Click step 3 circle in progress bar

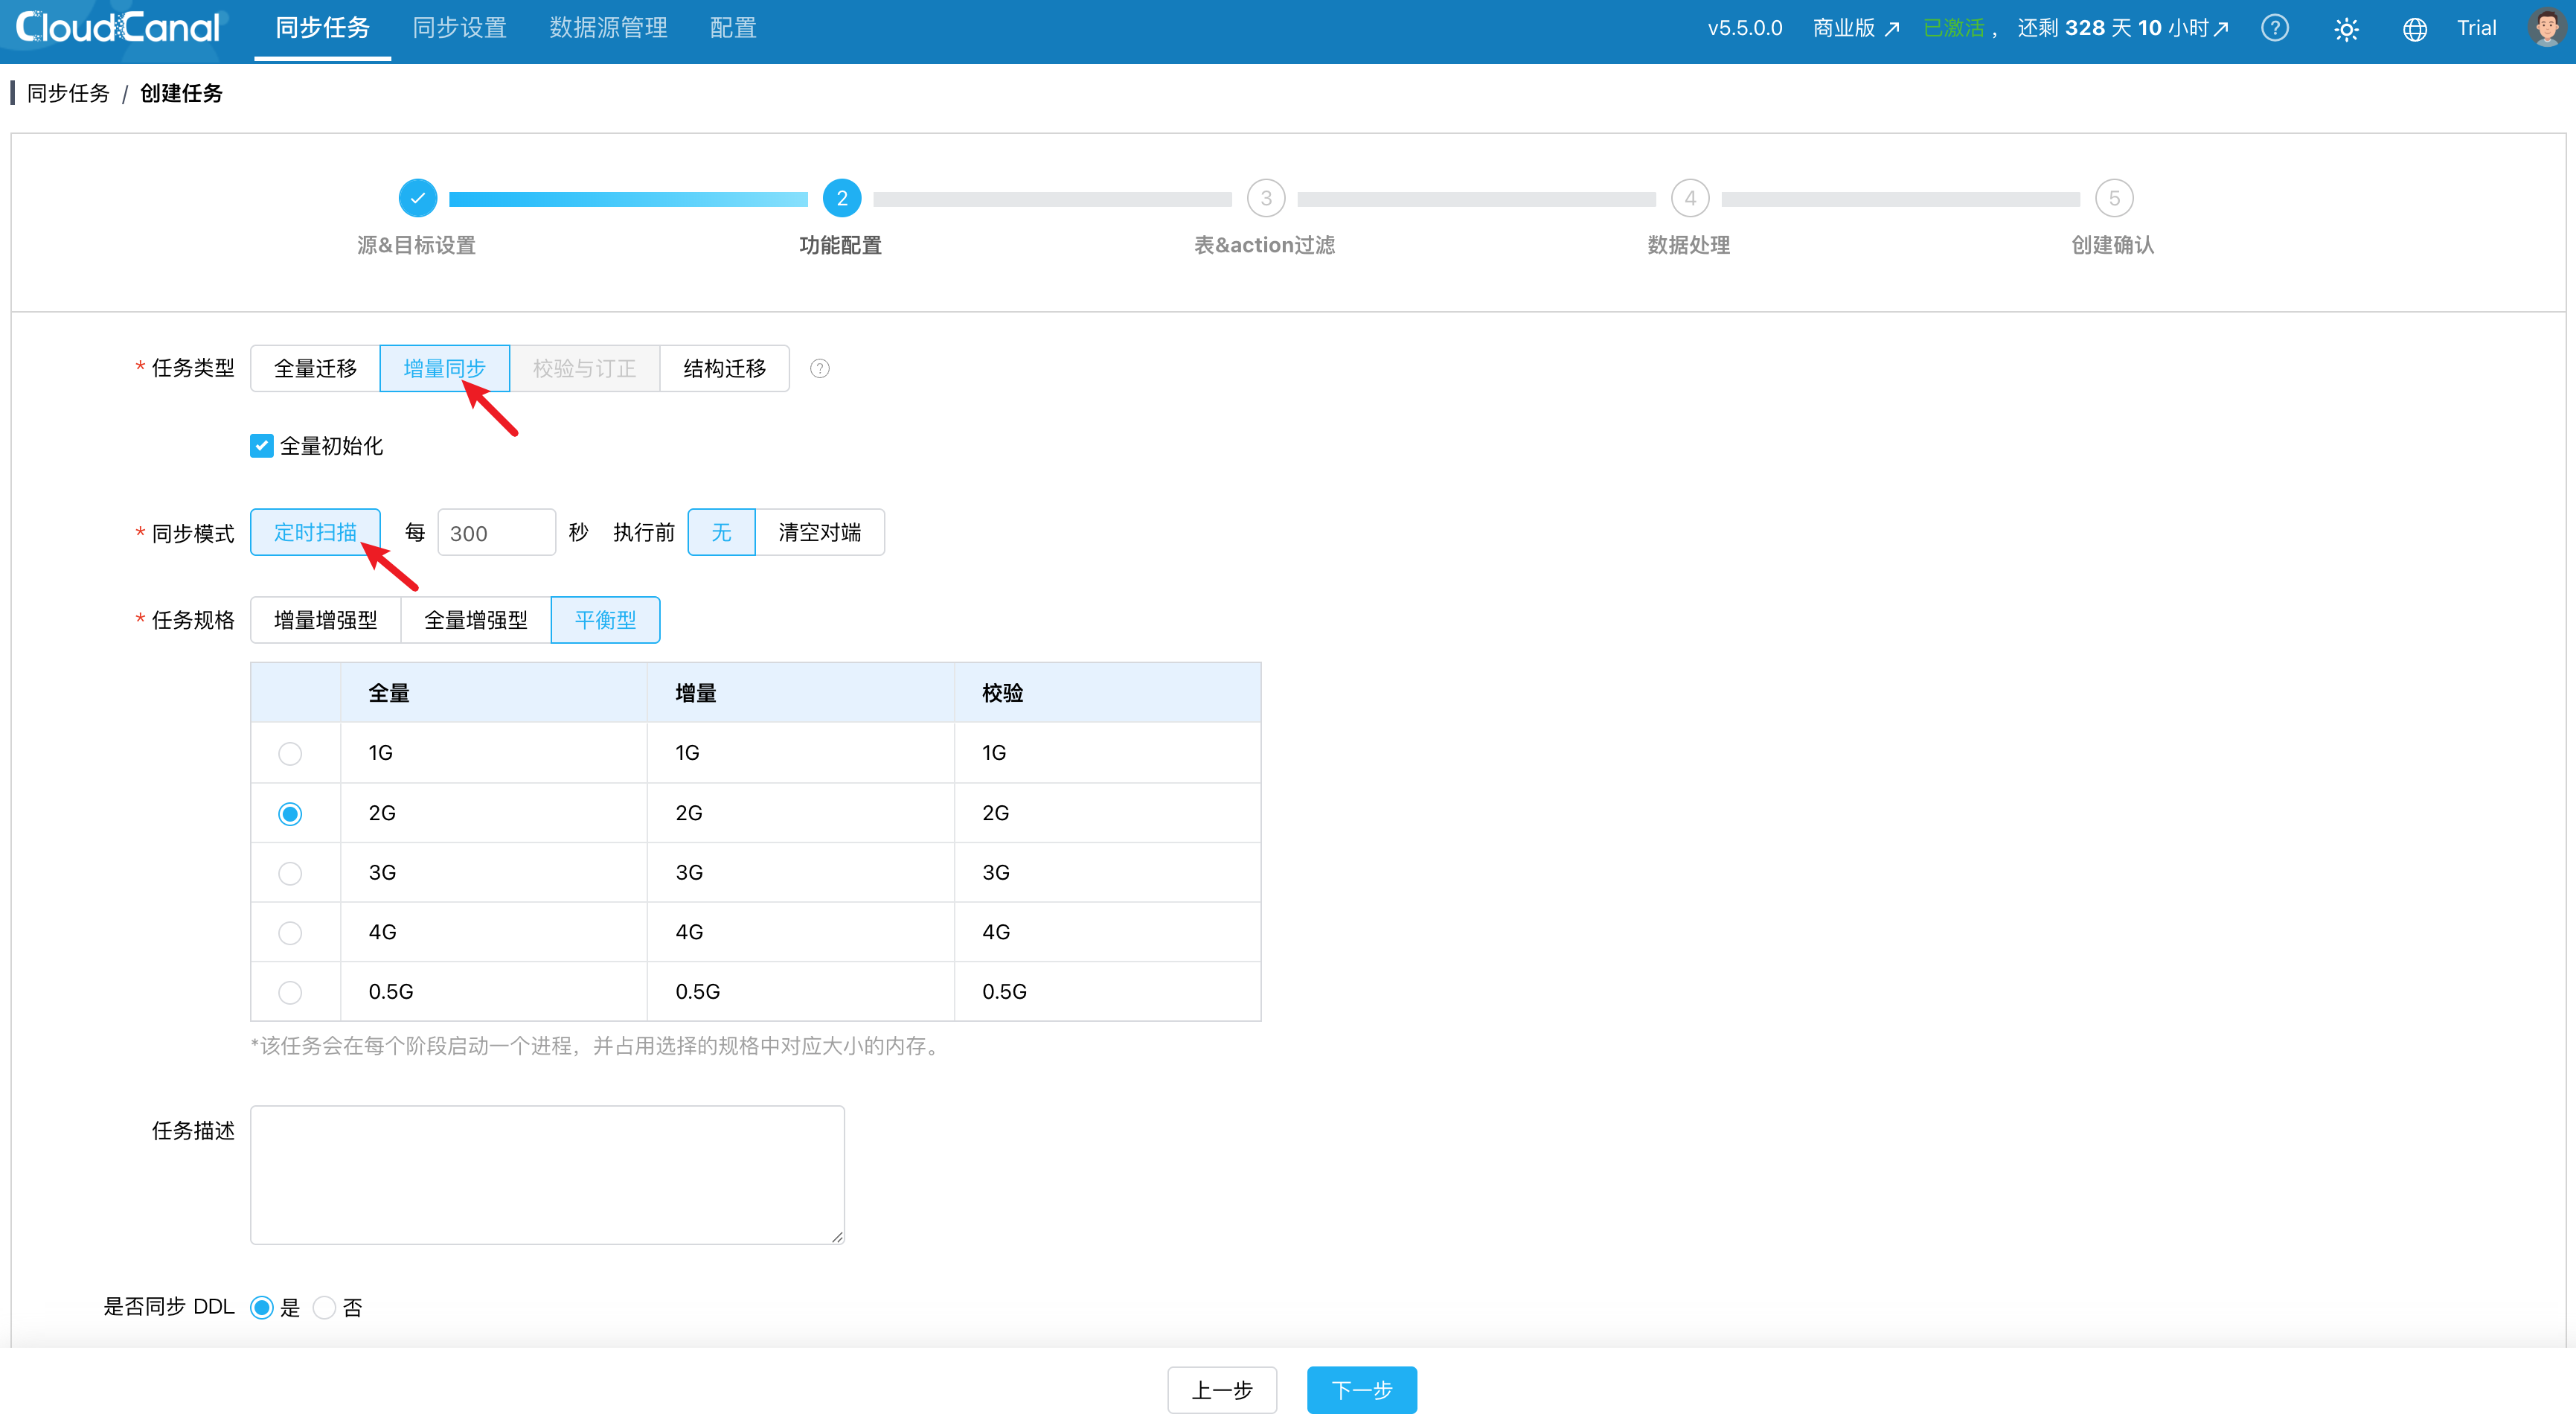(x=1265, y=198)
